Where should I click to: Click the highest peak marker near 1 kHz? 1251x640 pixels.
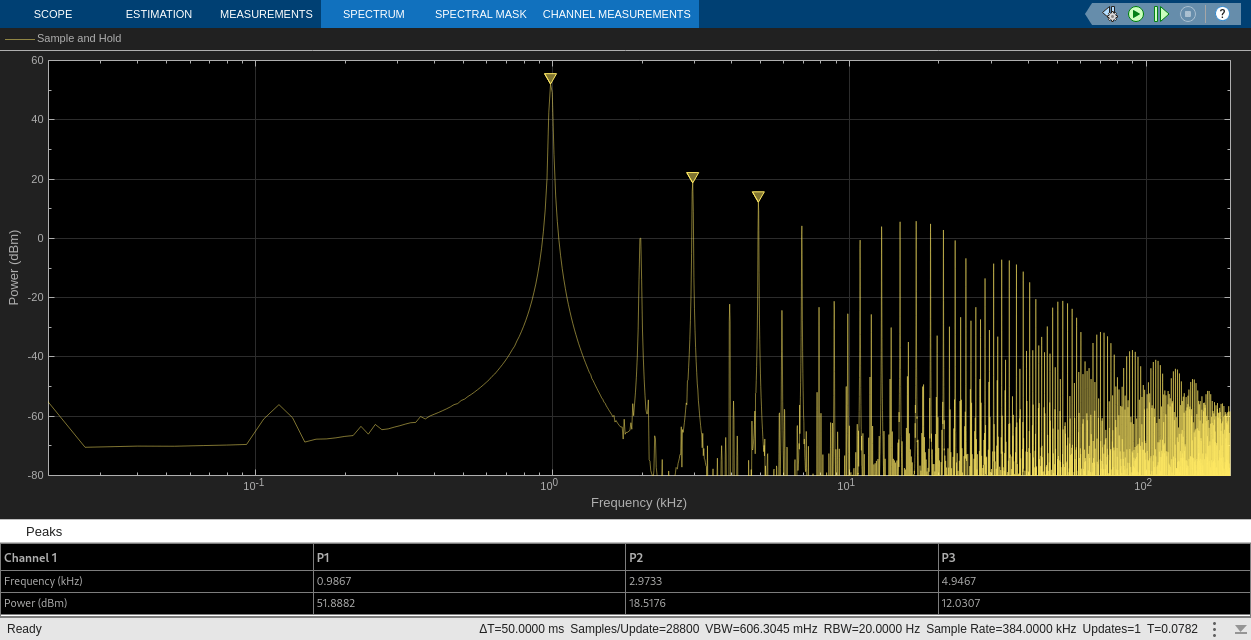550,78
